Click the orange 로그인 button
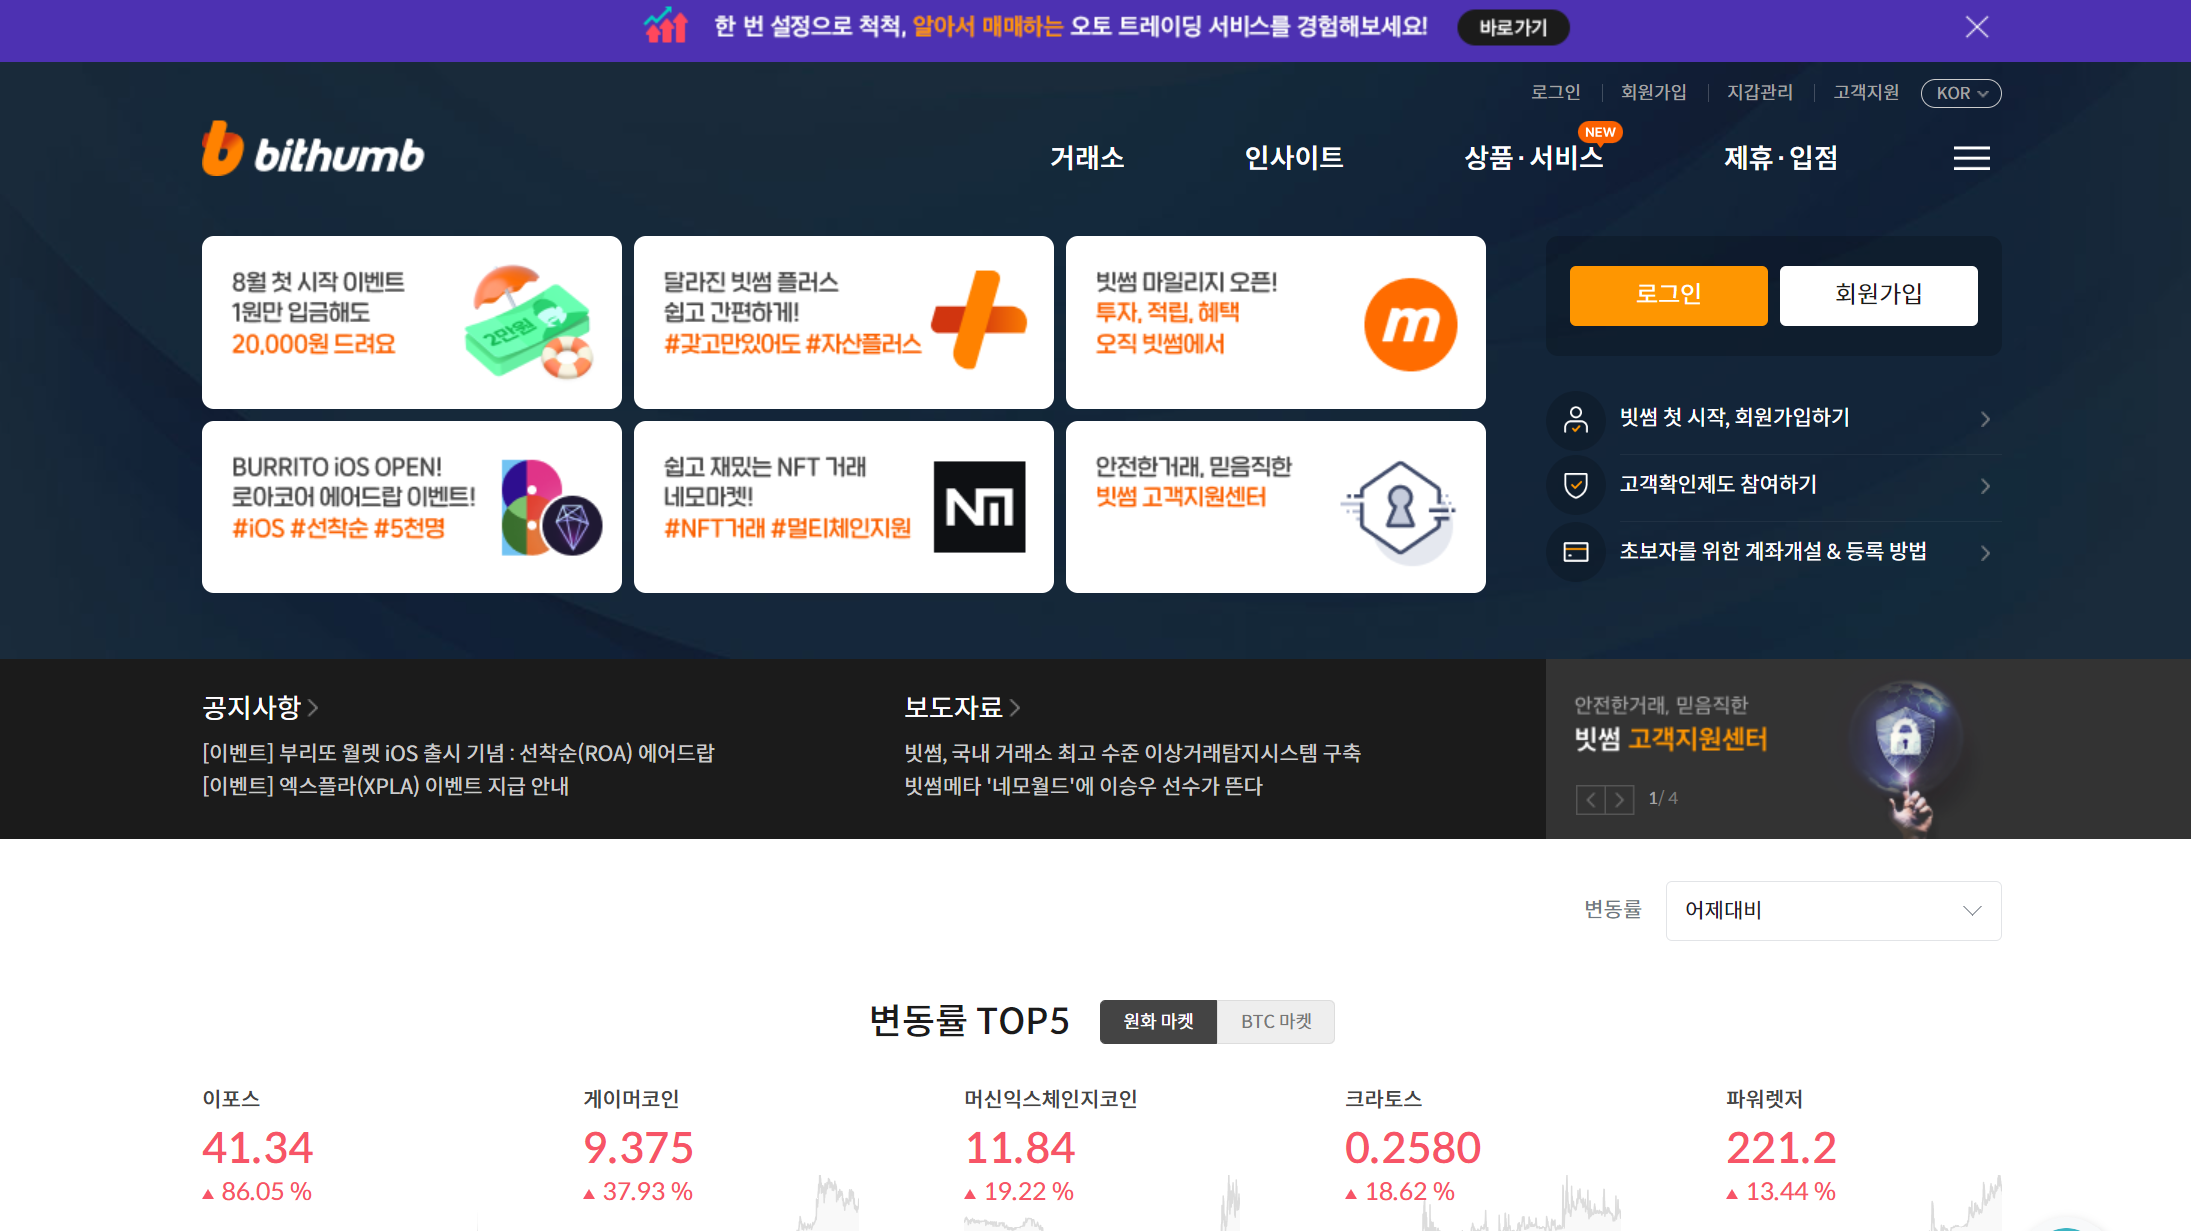Viewport: 2191px width, 1231px height. pyautogui.click(x=1667, y=295)
